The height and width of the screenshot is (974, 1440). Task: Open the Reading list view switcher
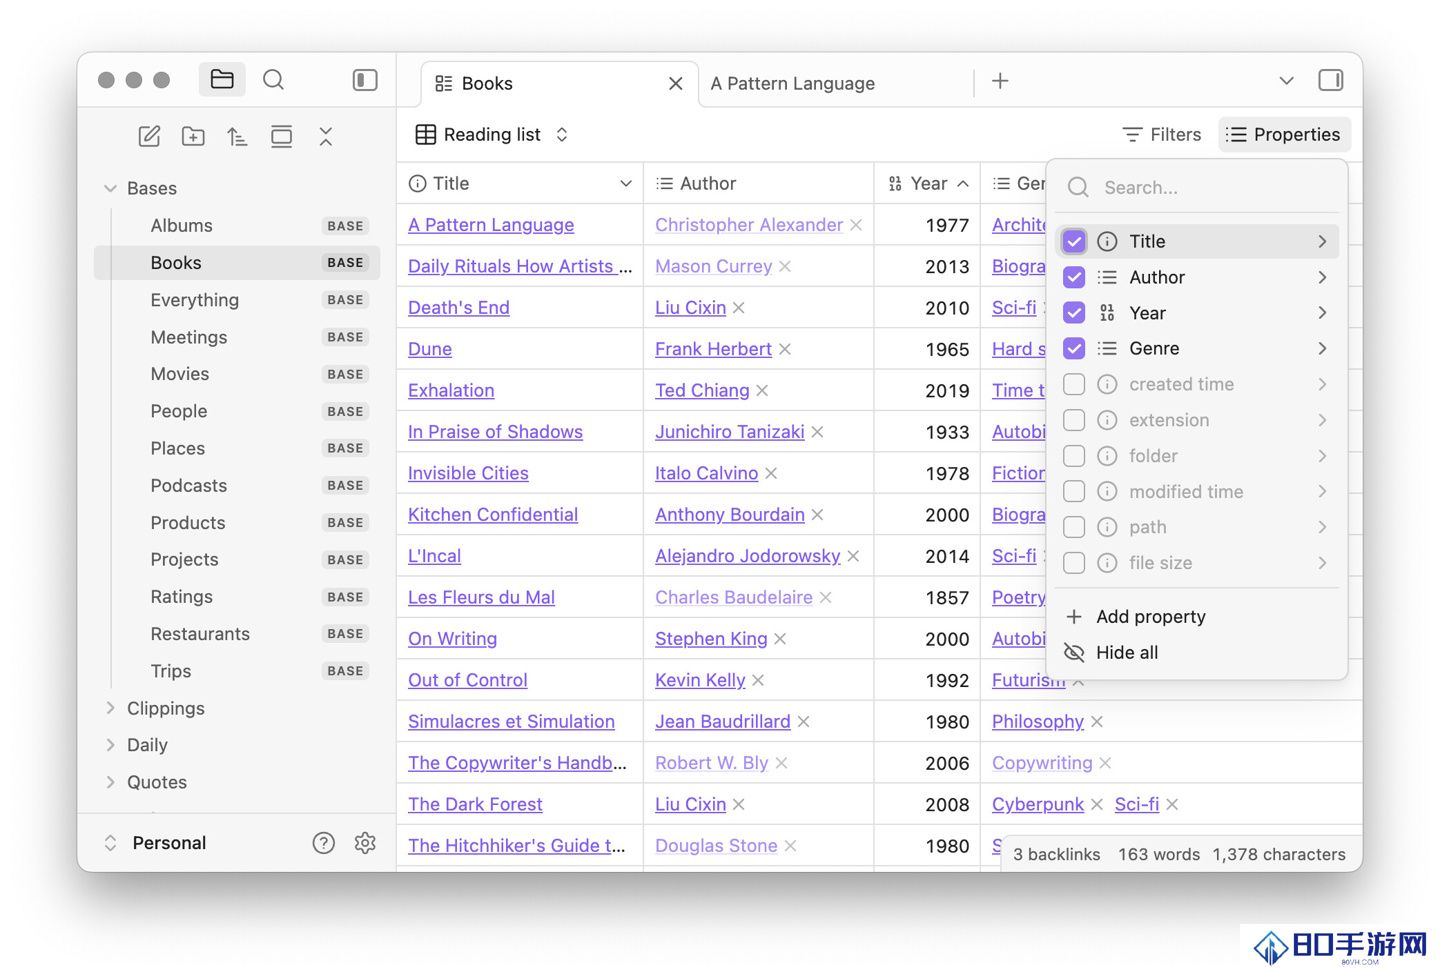coord(492,134)
